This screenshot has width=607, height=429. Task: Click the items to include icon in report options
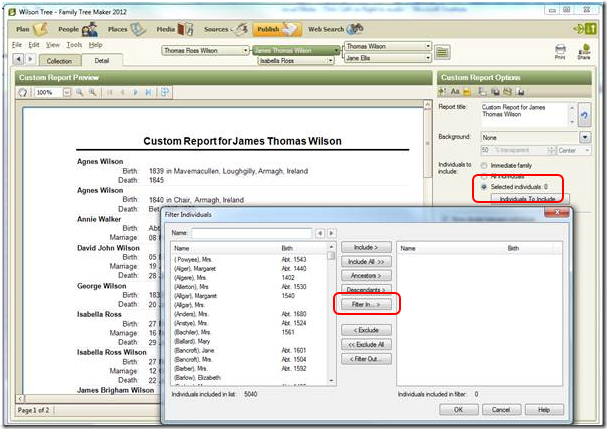point(442,91)
